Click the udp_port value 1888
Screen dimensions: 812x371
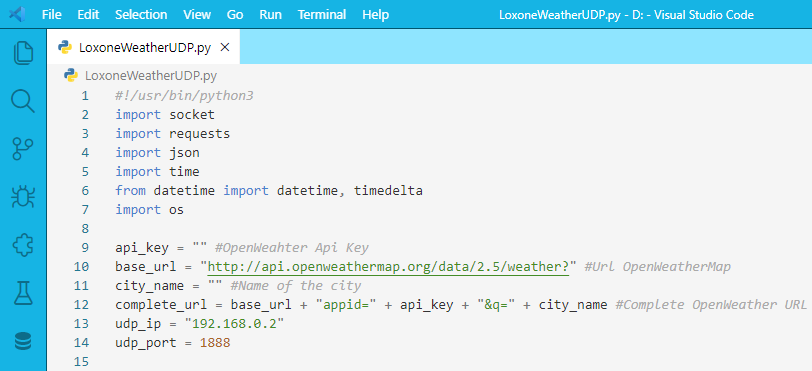(215, 343)
